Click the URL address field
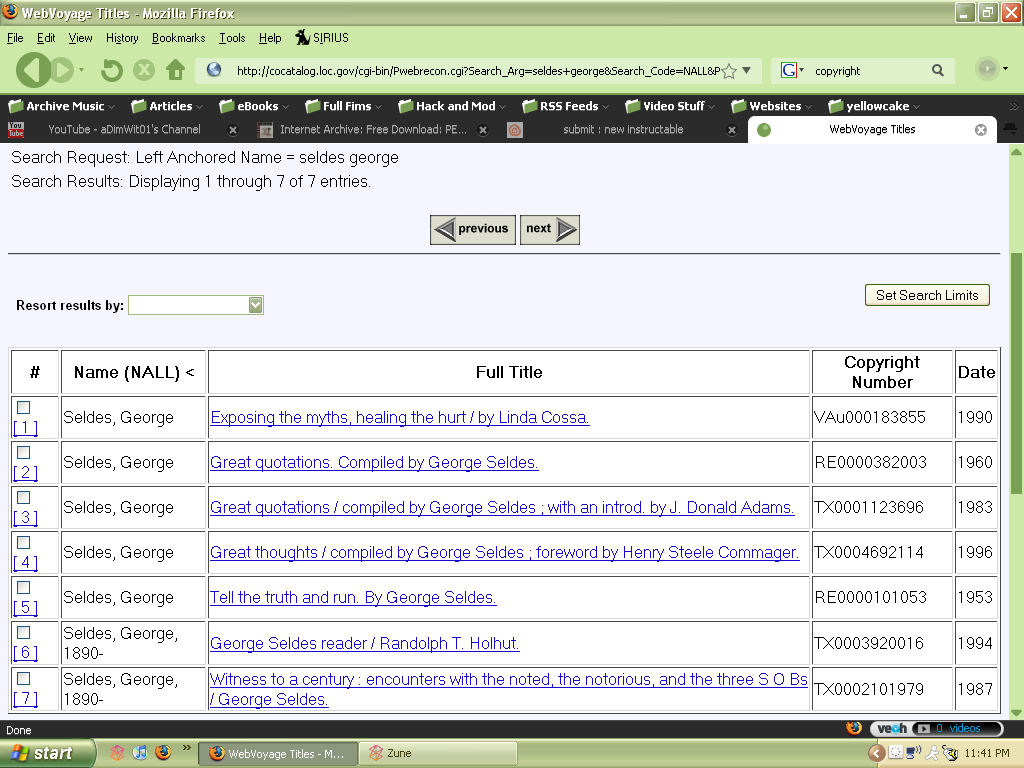The width and height of the screenshot is (1024, 768). (x=477, y=71)
